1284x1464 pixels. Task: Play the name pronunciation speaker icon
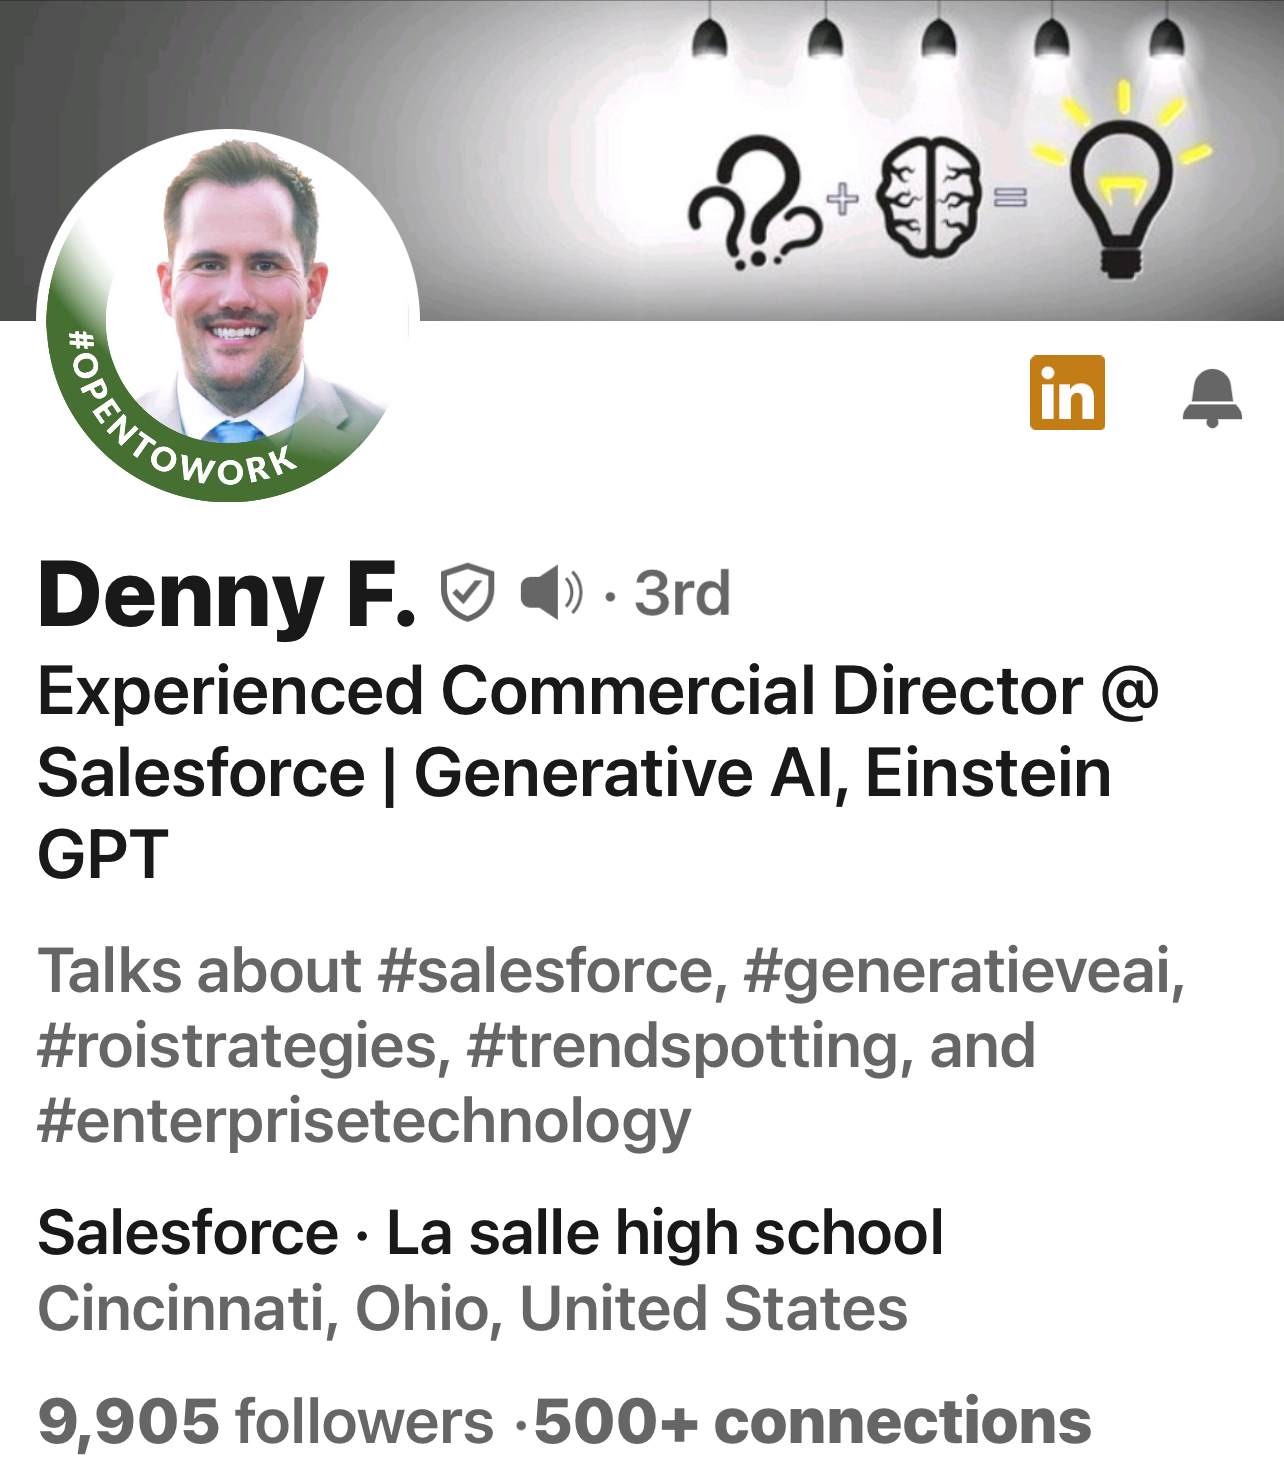(551, 593)
